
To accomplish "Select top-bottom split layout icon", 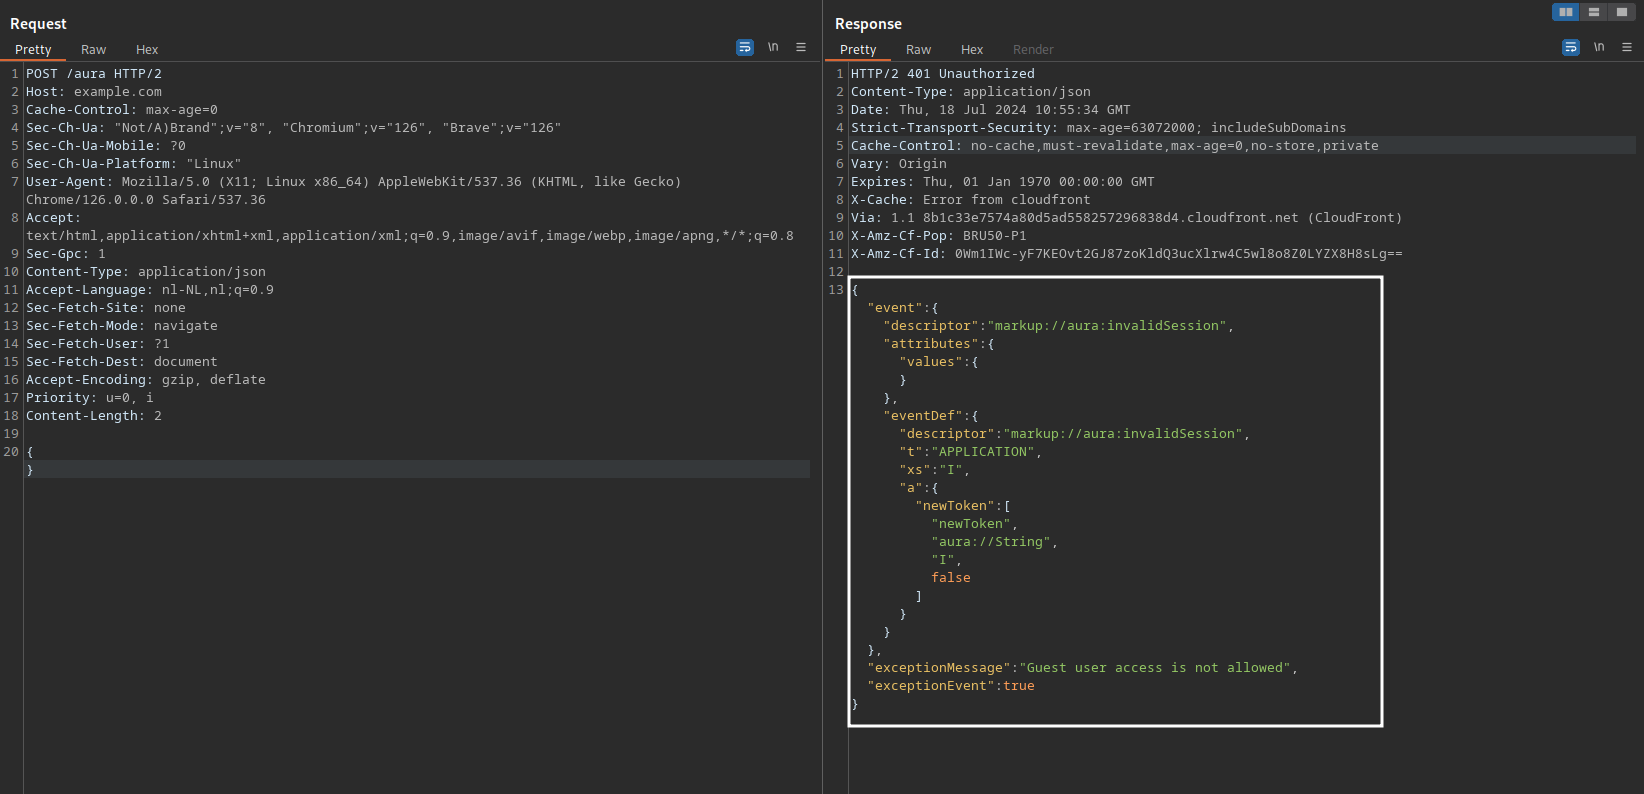I will tap(1594, 12).
